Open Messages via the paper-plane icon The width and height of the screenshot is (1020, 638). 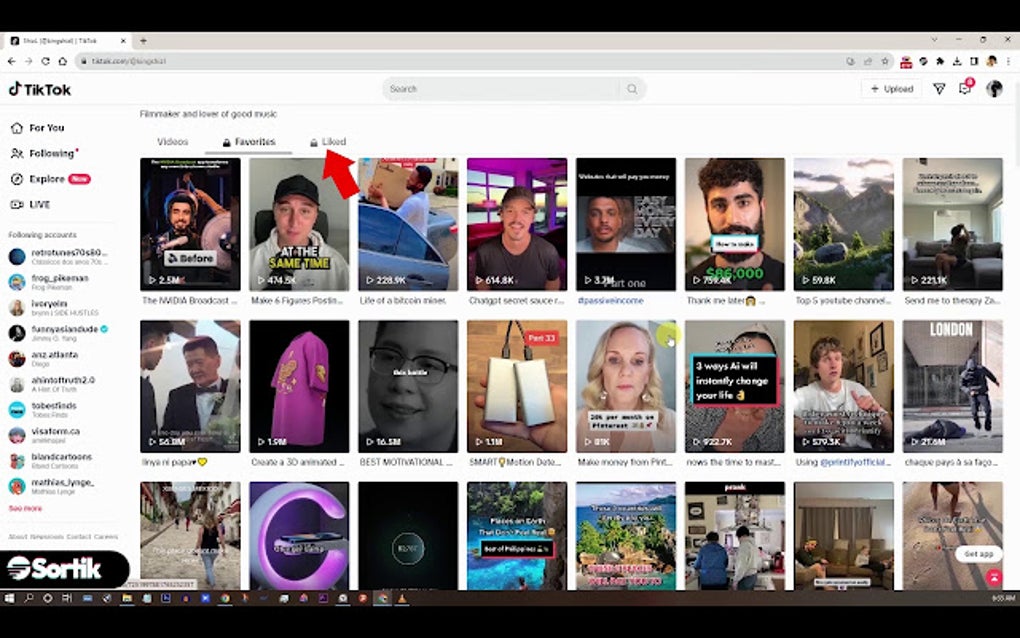[x=939, y=89]
